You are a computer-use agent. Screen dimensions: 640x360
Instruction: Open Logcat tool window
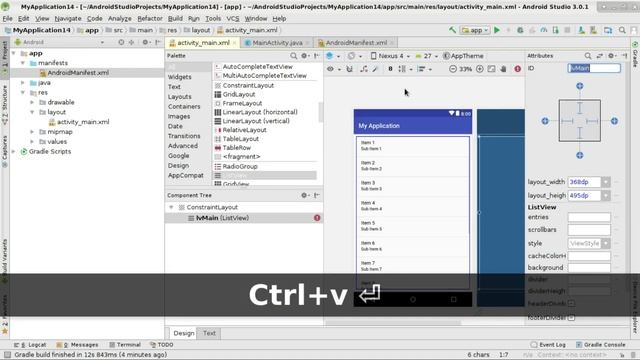(30, 345)
